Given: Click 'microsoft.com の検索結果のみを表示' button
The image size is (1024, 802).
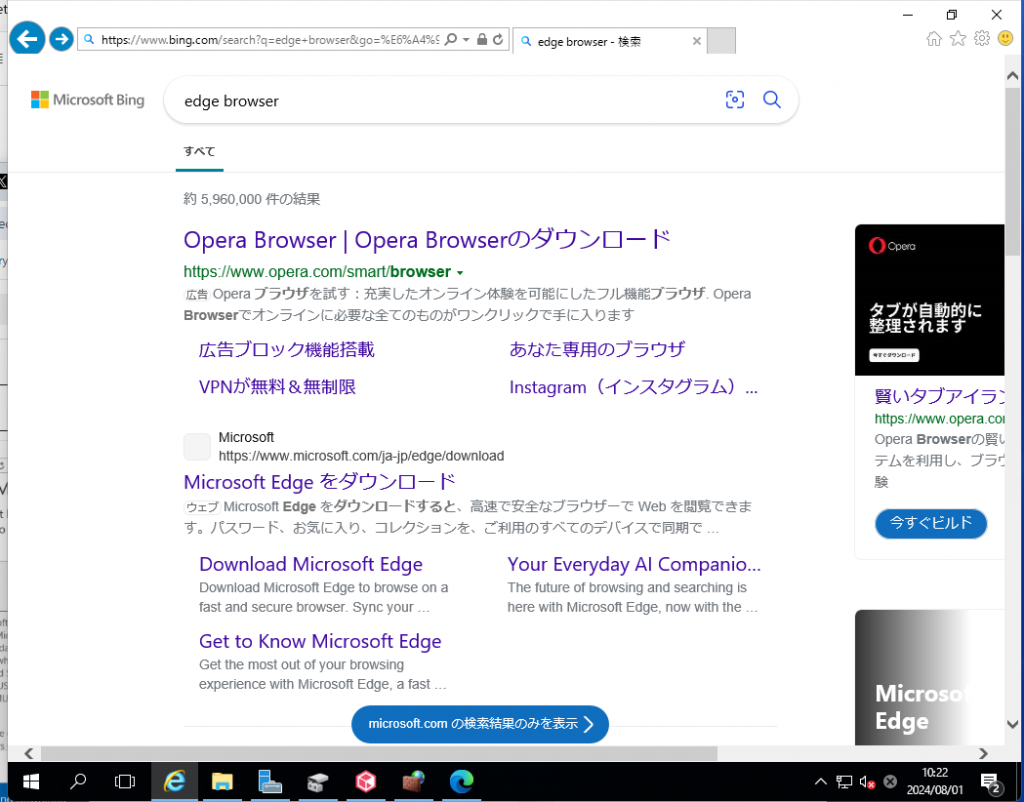Looking at the screenshot, I should [480, 724].
